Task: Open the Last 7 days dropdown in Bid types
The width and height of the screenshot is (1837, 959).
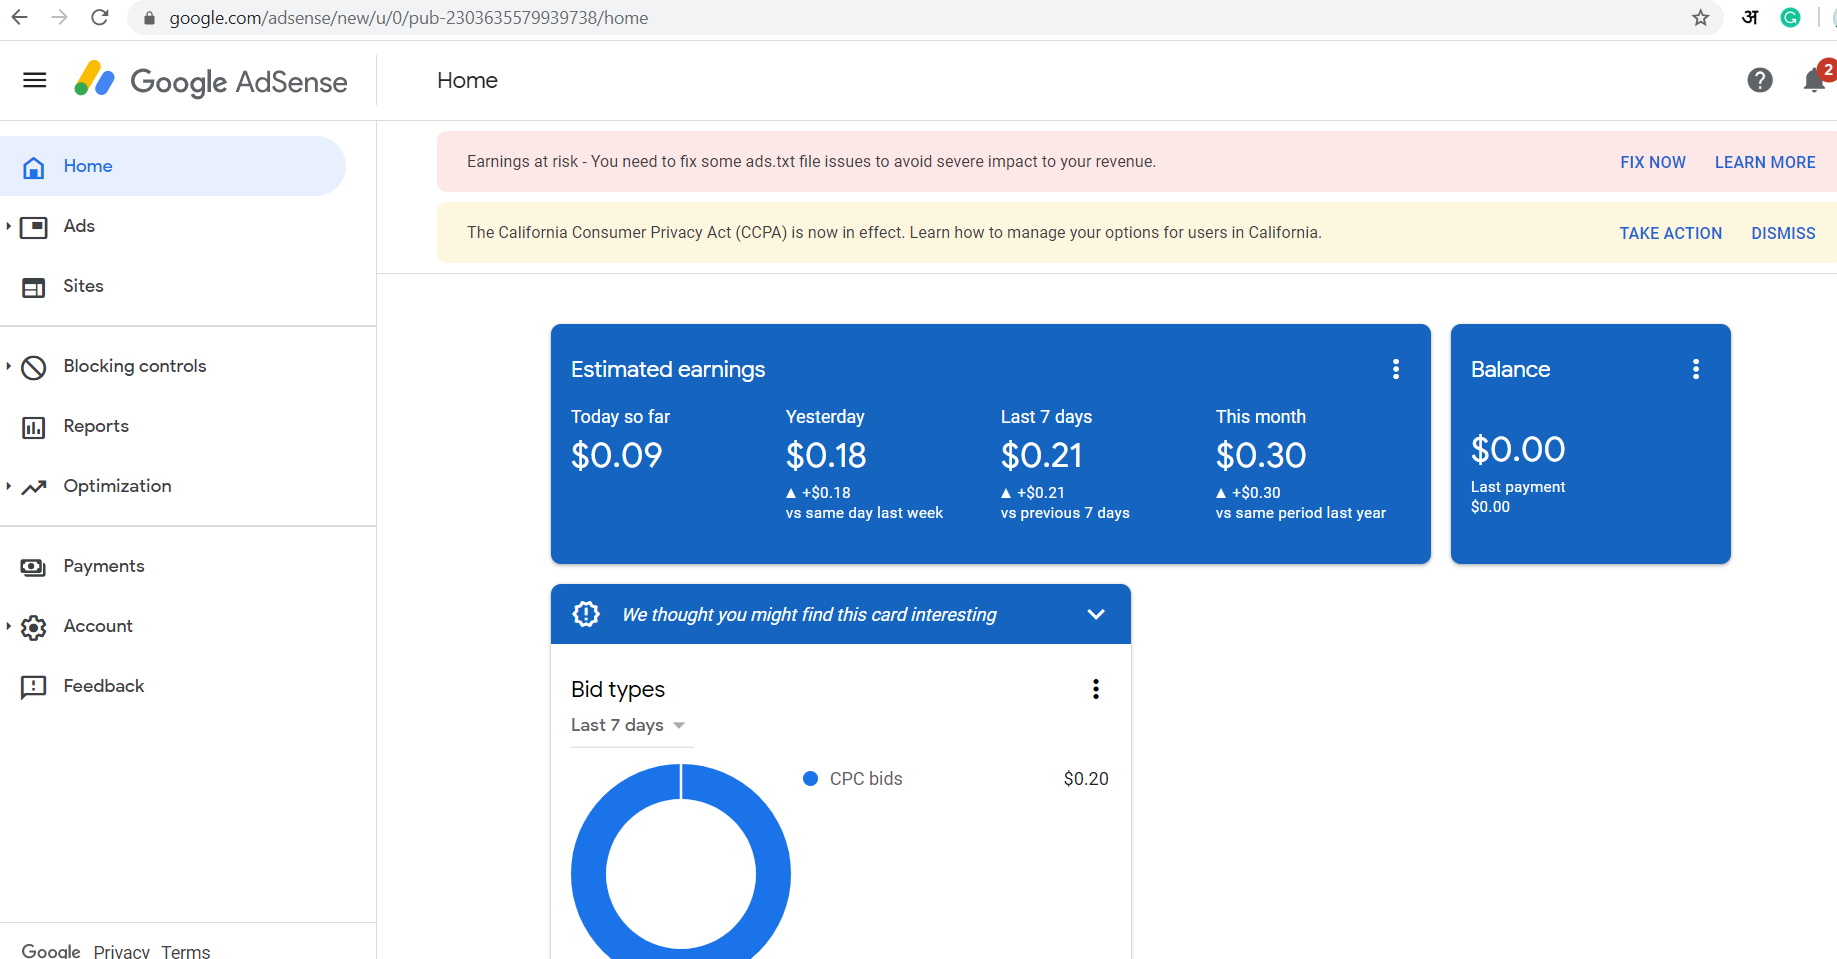Action: click(630, 725)
